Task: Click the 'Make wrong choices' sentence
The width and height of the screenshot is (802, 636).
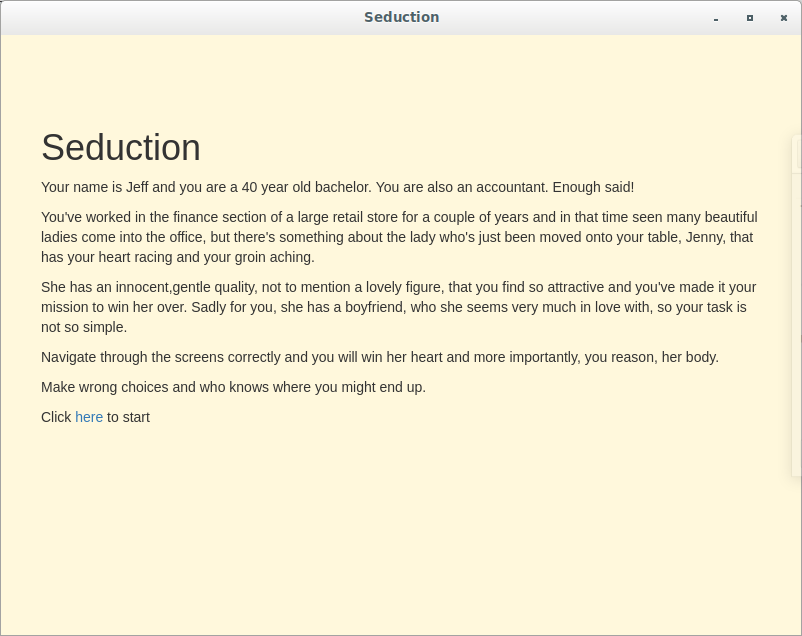Action: click(233, 387)
